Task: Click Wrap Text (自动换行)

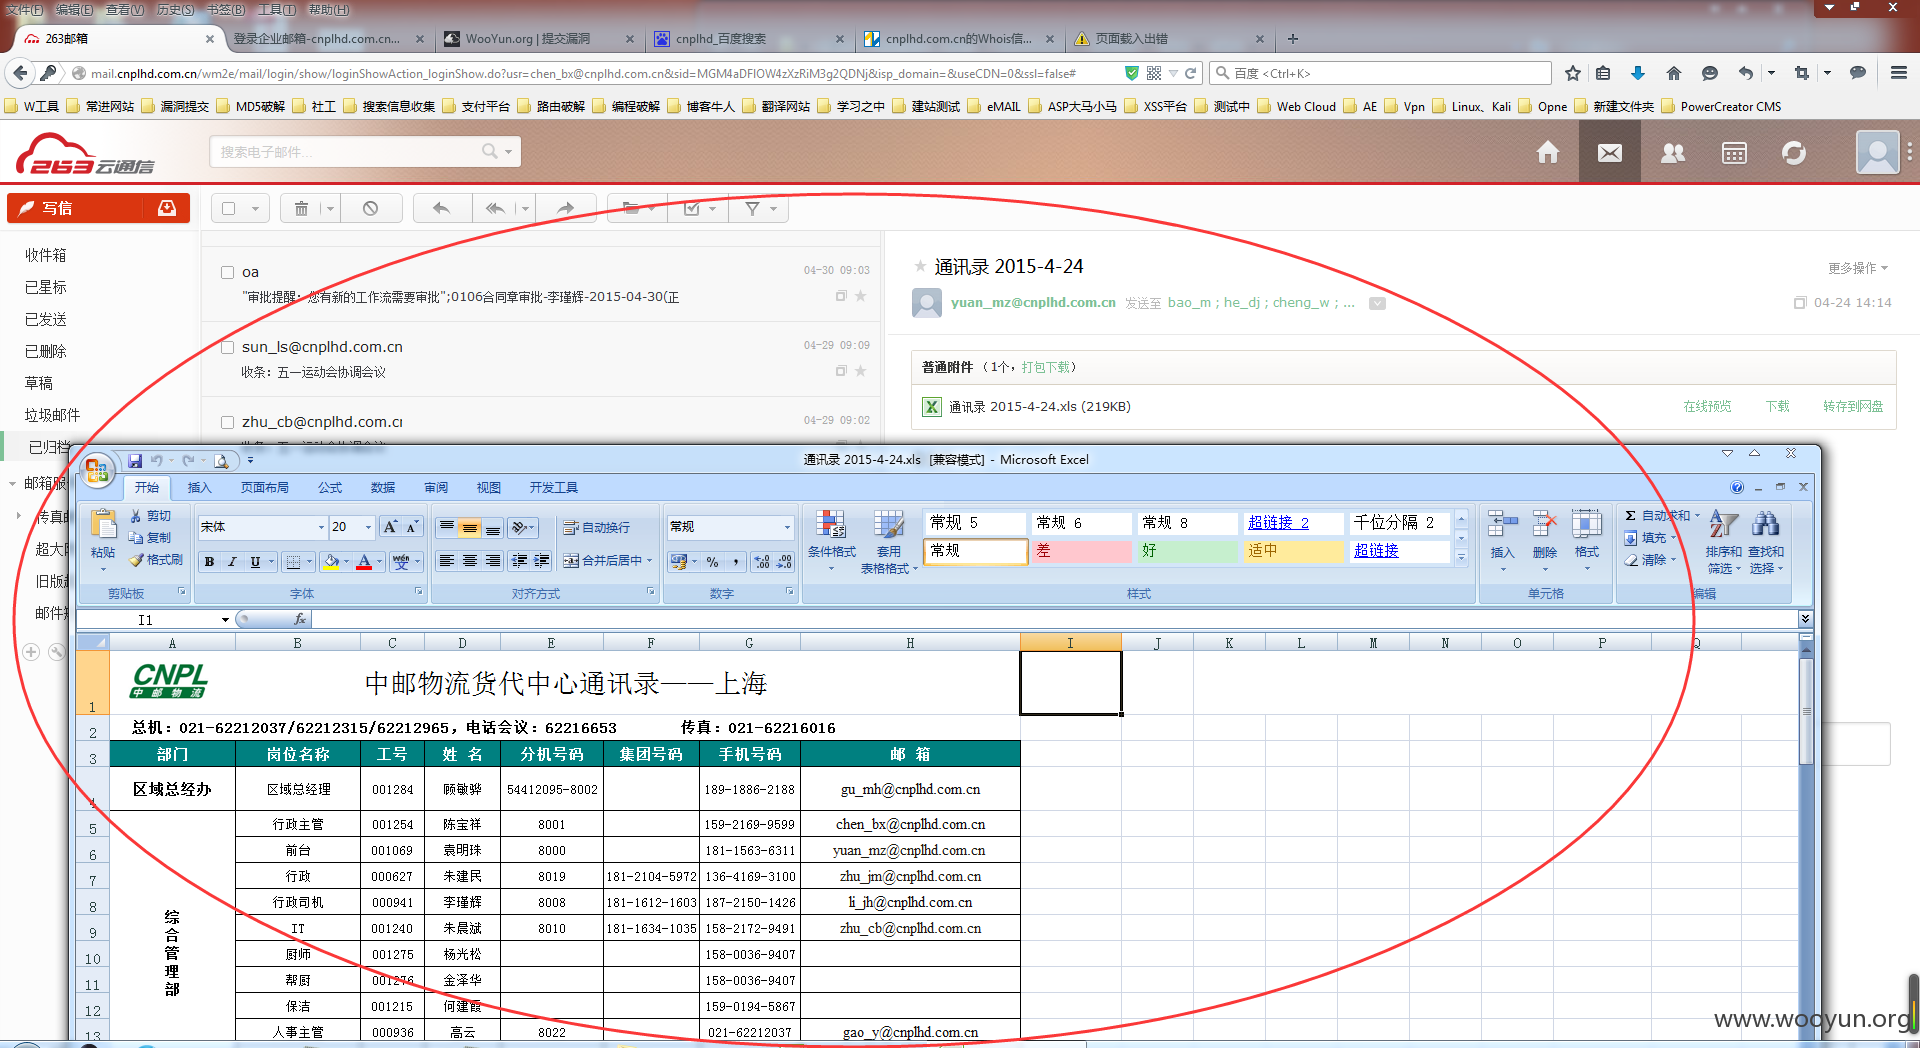Action: [596, 527]
